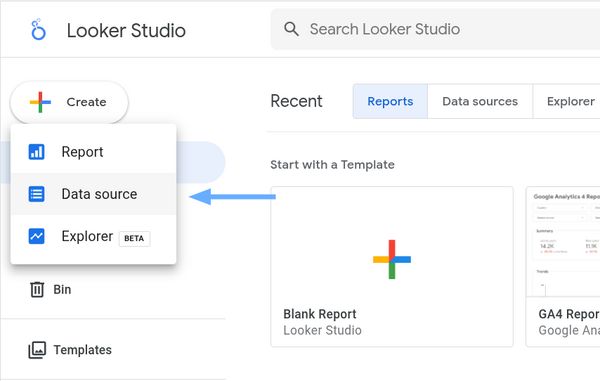Click the large plus on Blank Report
600x381 pixels.
392,259
